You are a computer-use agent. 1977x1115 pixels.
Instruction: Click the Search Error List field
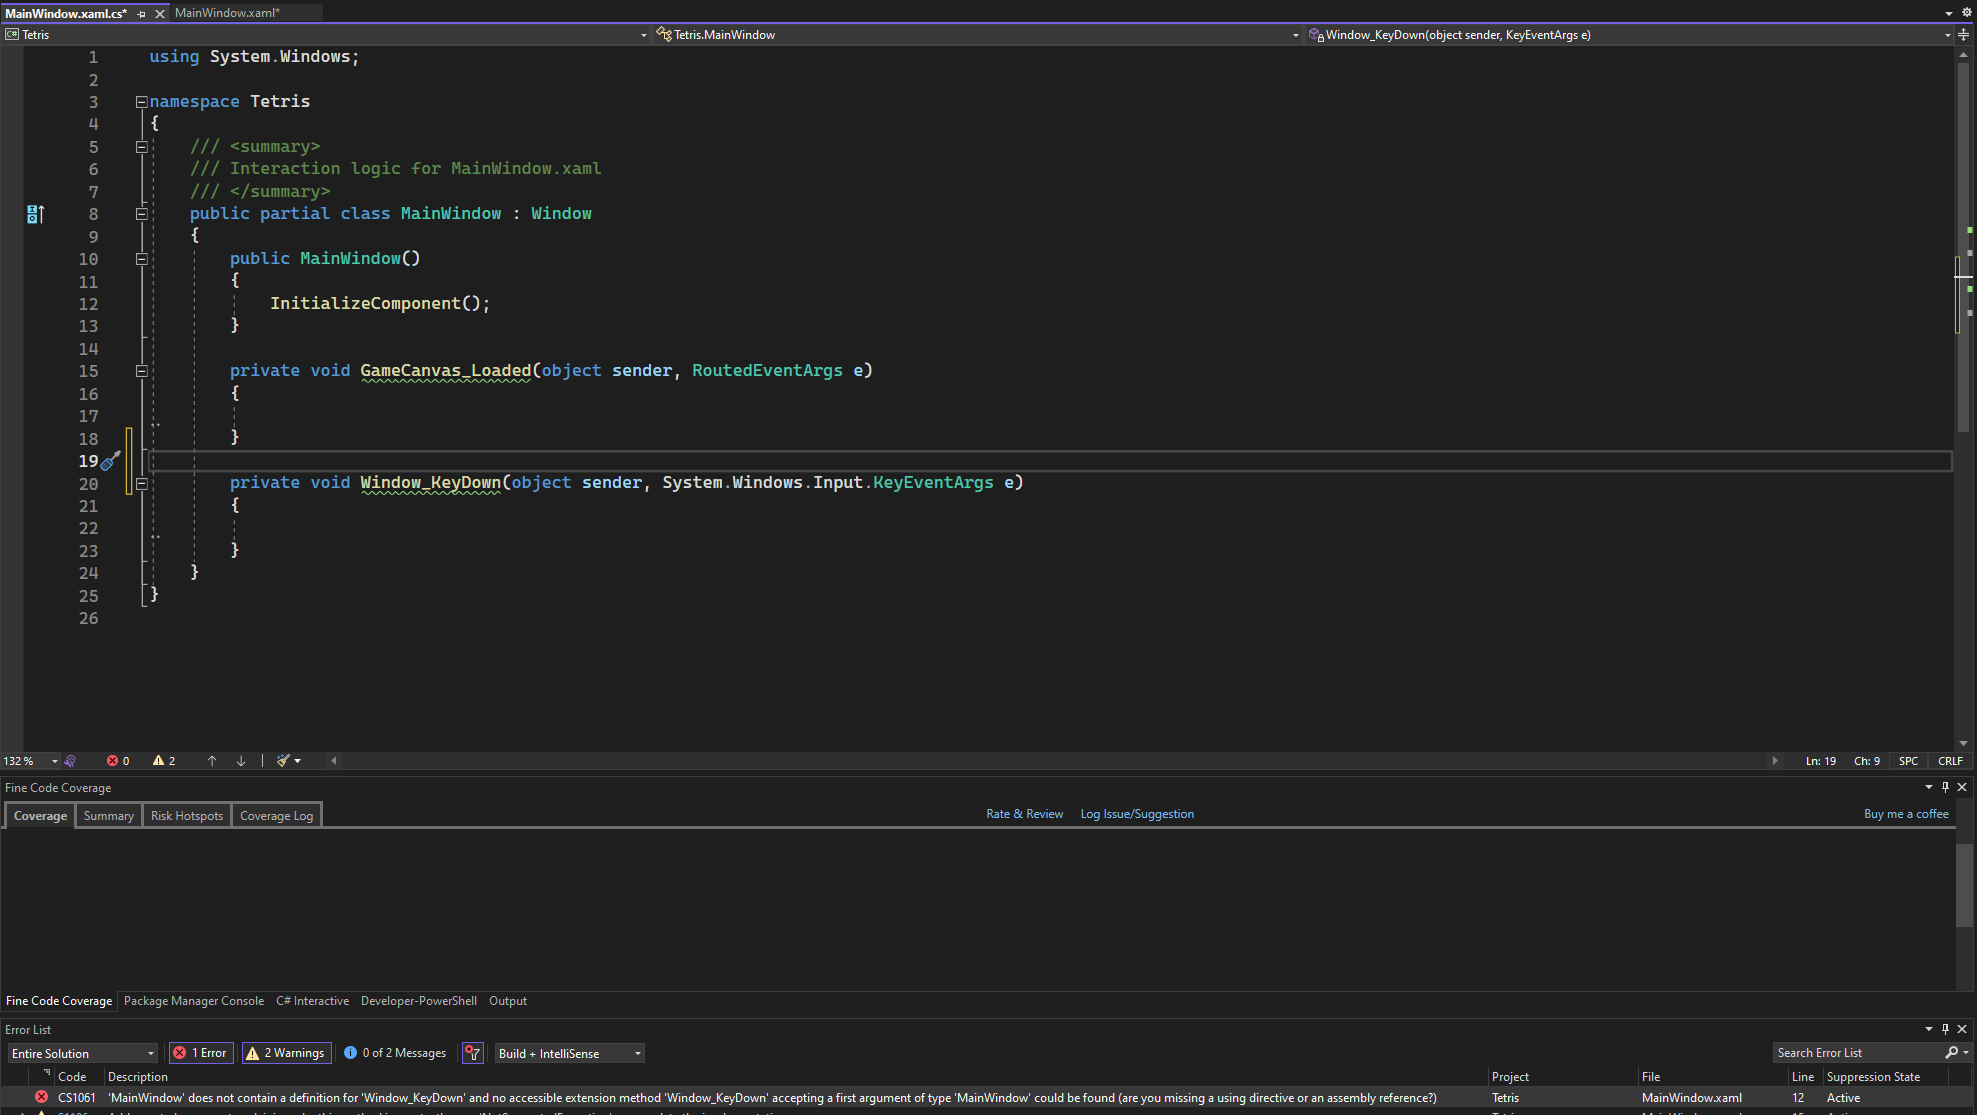click(1855, 1053)
